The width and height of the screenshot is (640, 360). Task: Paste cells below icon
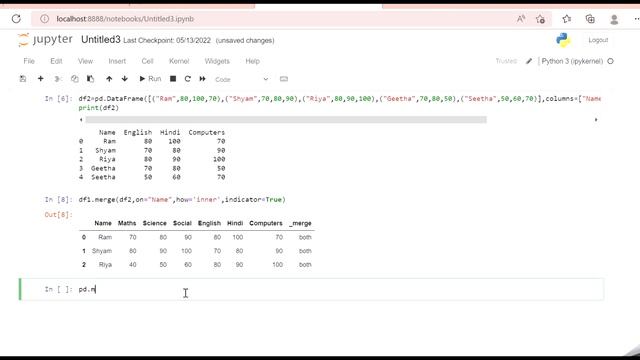click(90, 79)
